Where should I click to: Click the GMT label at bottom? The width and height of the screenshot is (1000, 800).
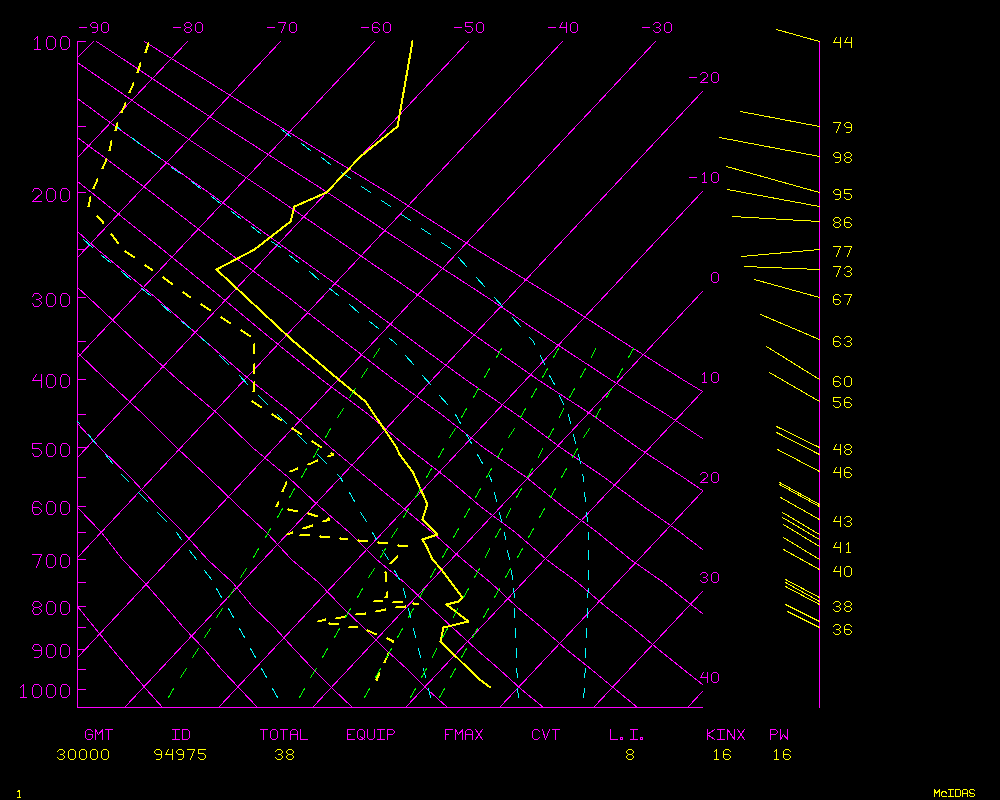[x=99, y=735]
